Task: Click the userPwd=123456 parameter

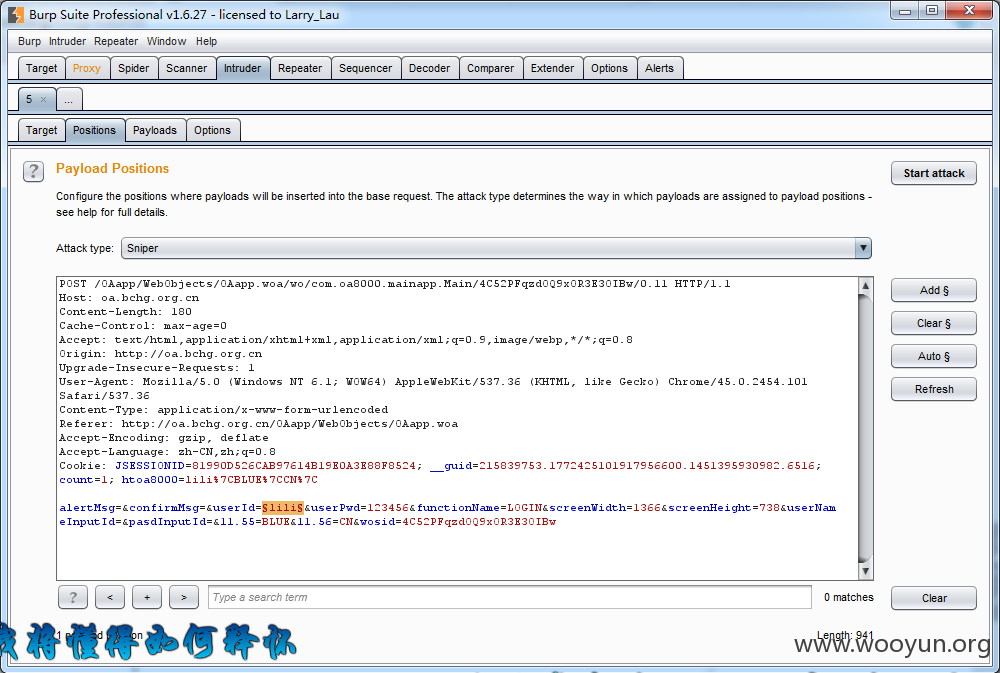Action: coord(360,508)
